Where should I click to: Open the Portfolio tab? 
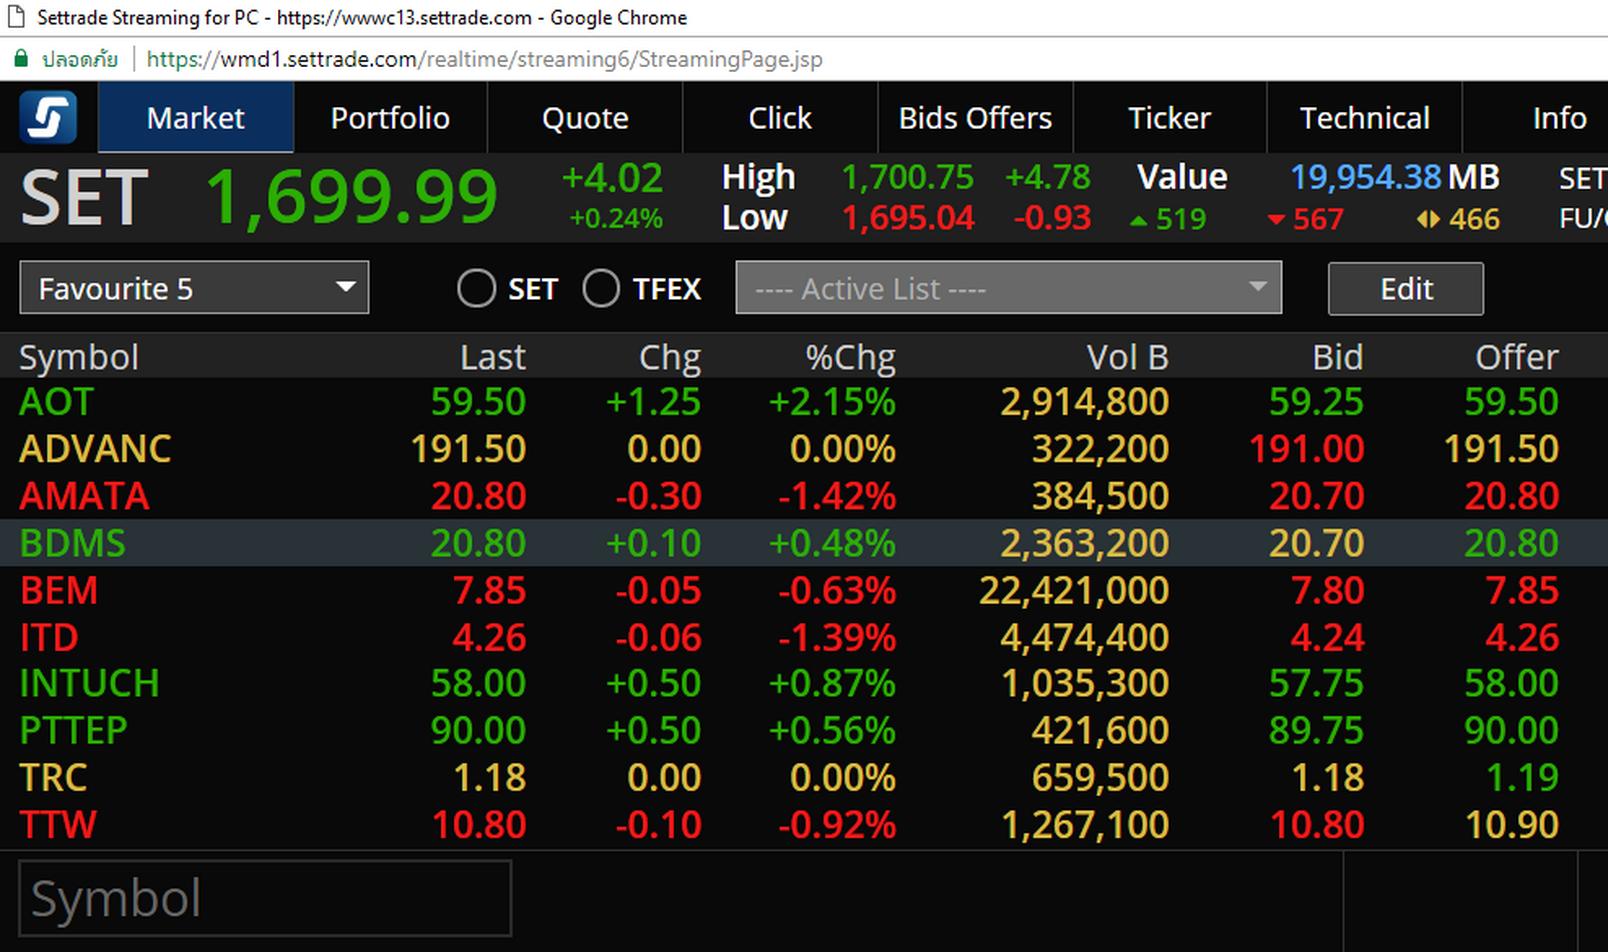[390, 117]
